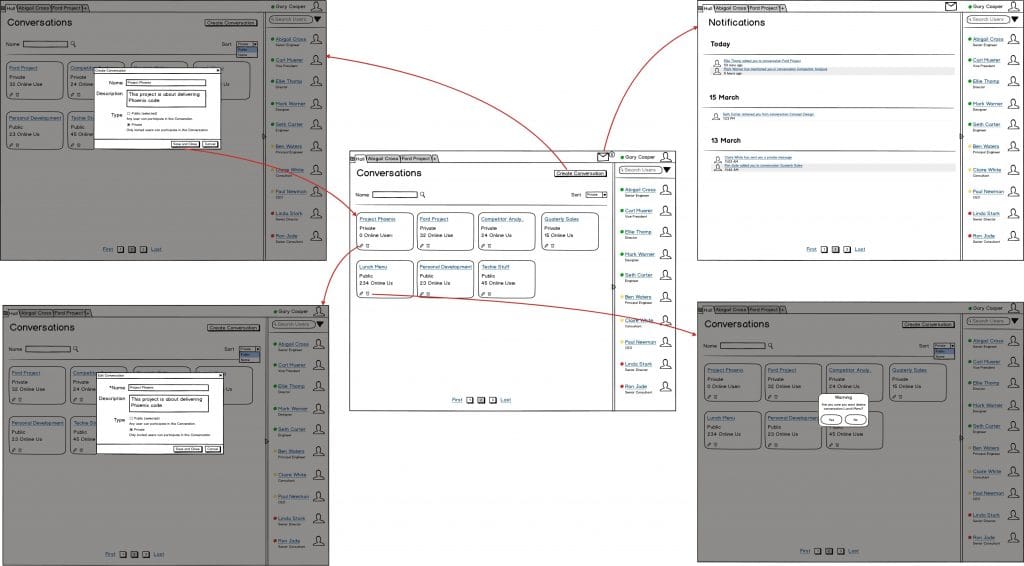Click No in the delete Warning dialog
The image size is (1024, 566).
point(856,420)
